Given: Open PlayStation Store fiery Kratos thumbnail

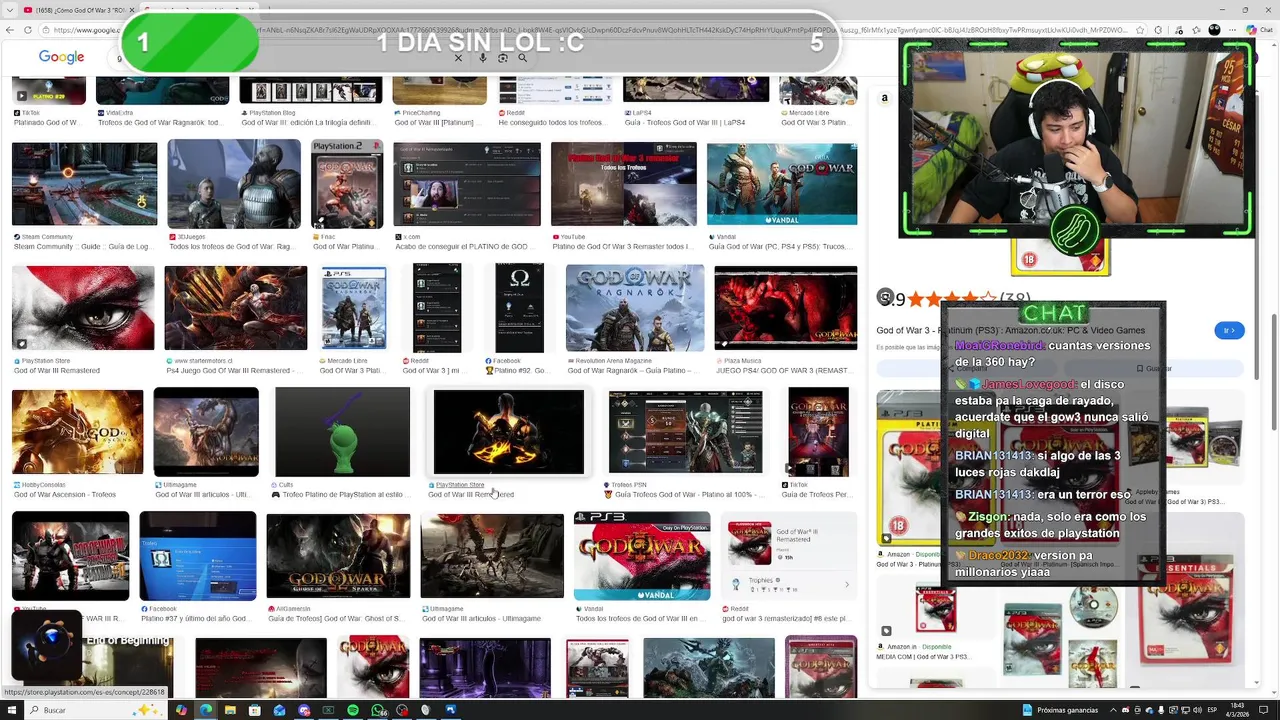Looking at the screenshot, I should tap(508, 432).
